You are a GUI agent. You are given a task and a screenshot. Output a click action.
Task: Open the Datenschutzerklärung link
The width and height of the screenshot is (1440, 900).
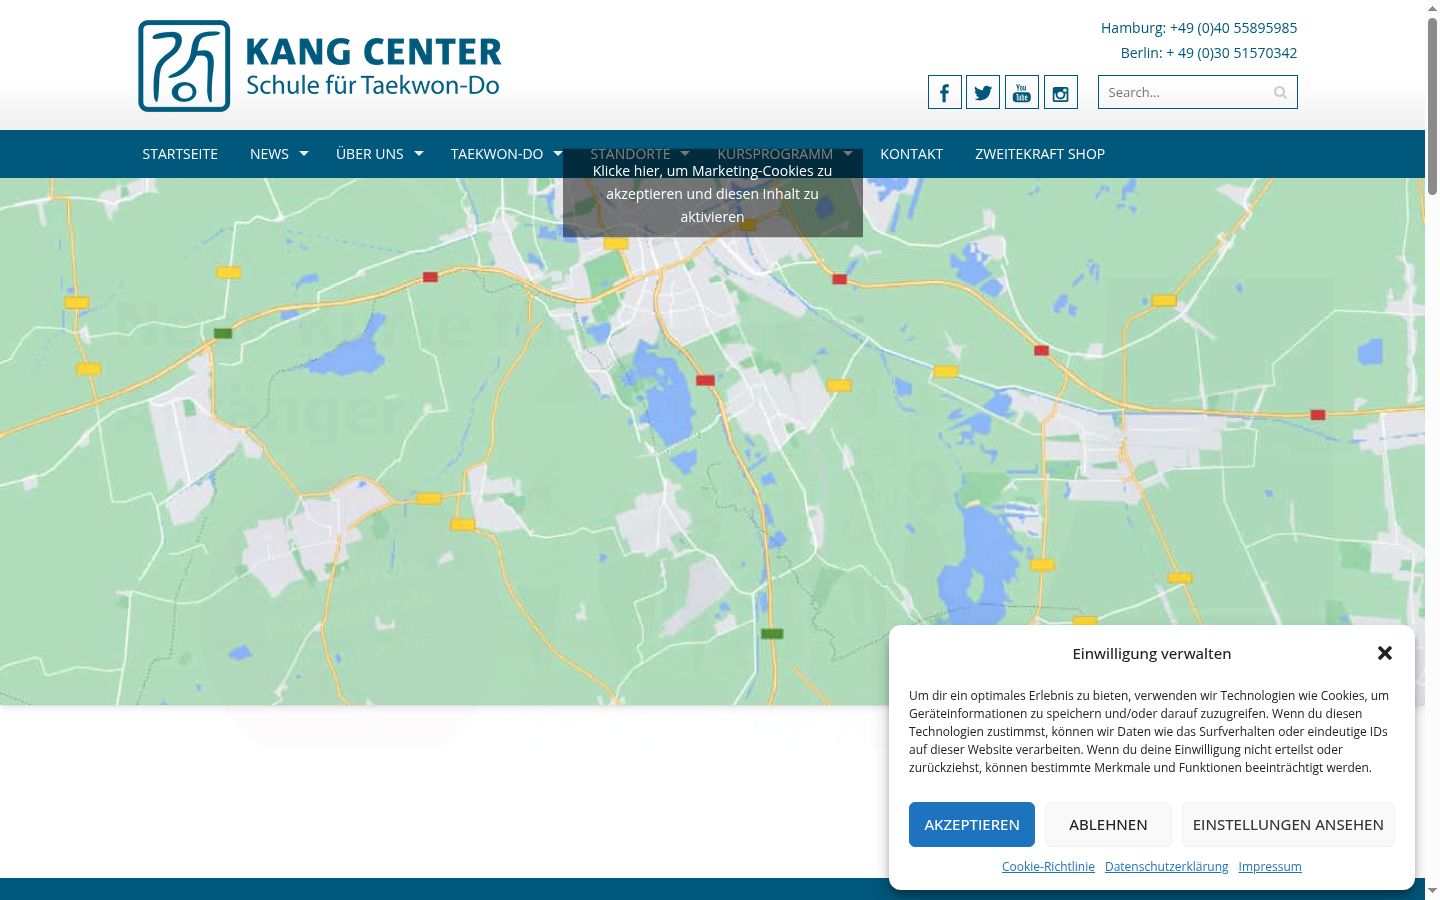[x=1166, y=867]
